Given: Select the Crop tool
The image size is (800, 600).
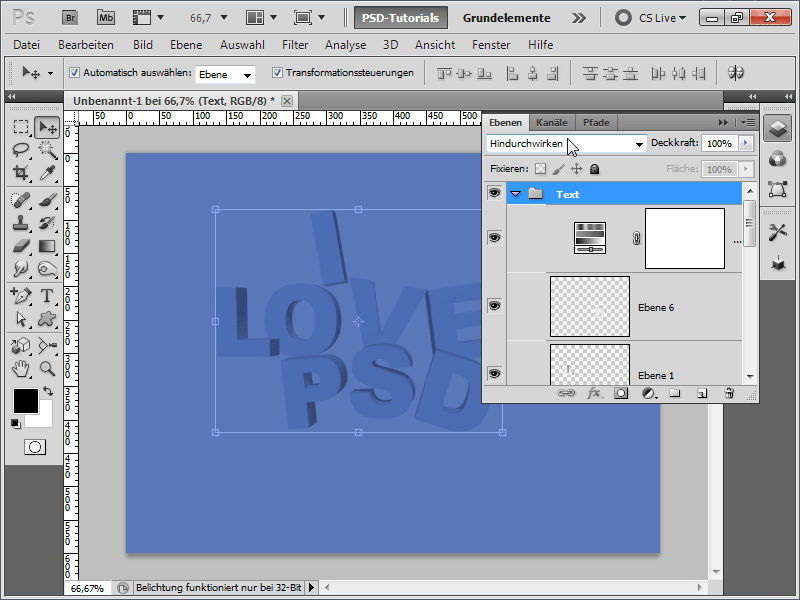Looking at the screenshot, I should click(x=20, y=172).
